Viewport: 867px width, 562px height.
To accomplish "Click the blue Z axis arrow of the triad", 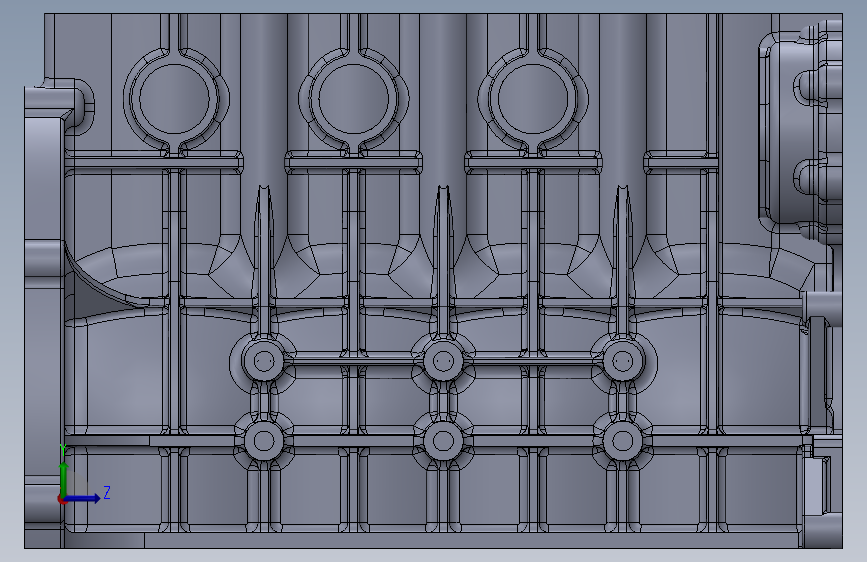I will point(83,498).
